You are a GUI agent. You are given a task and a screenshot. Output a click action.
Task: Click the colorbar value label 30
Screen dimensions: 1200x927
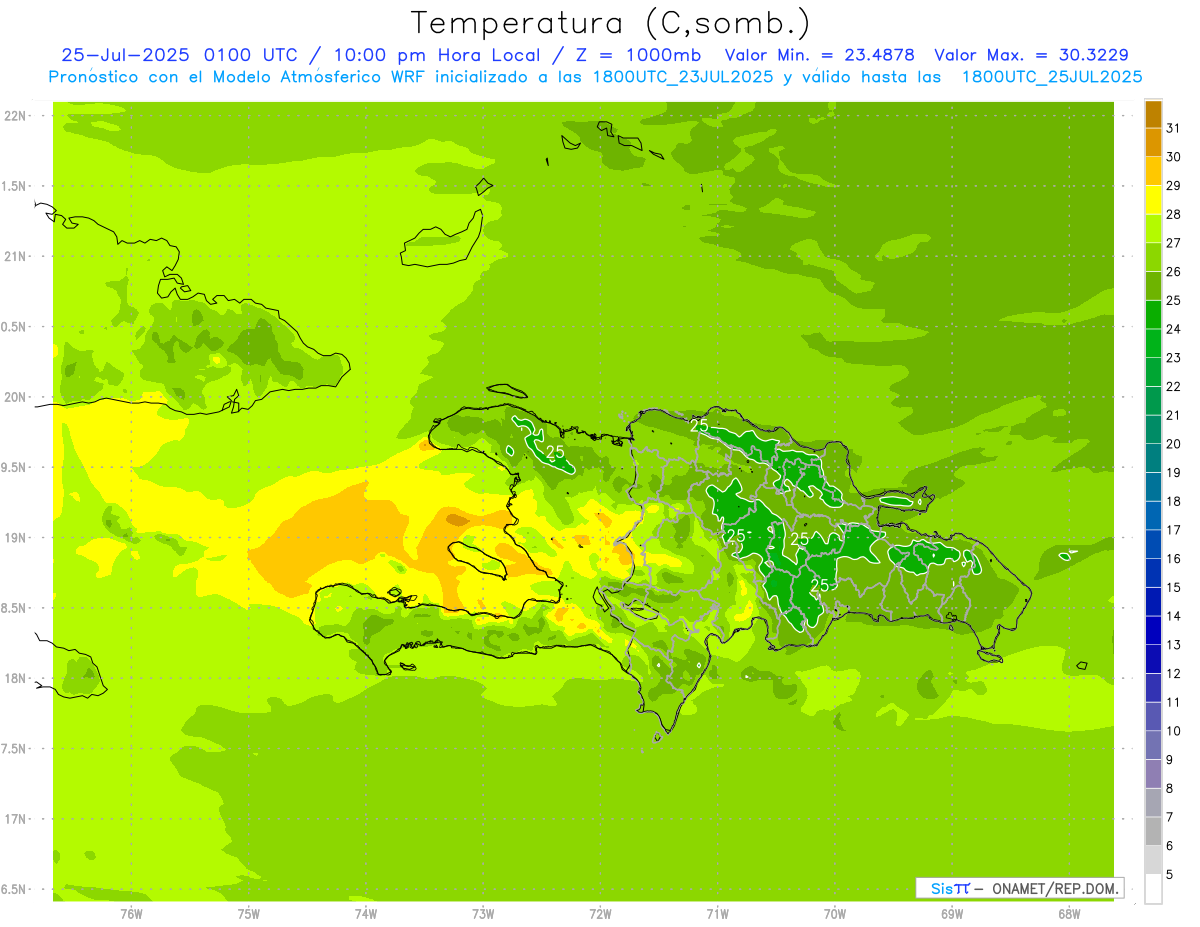[x=1174, y=157]
